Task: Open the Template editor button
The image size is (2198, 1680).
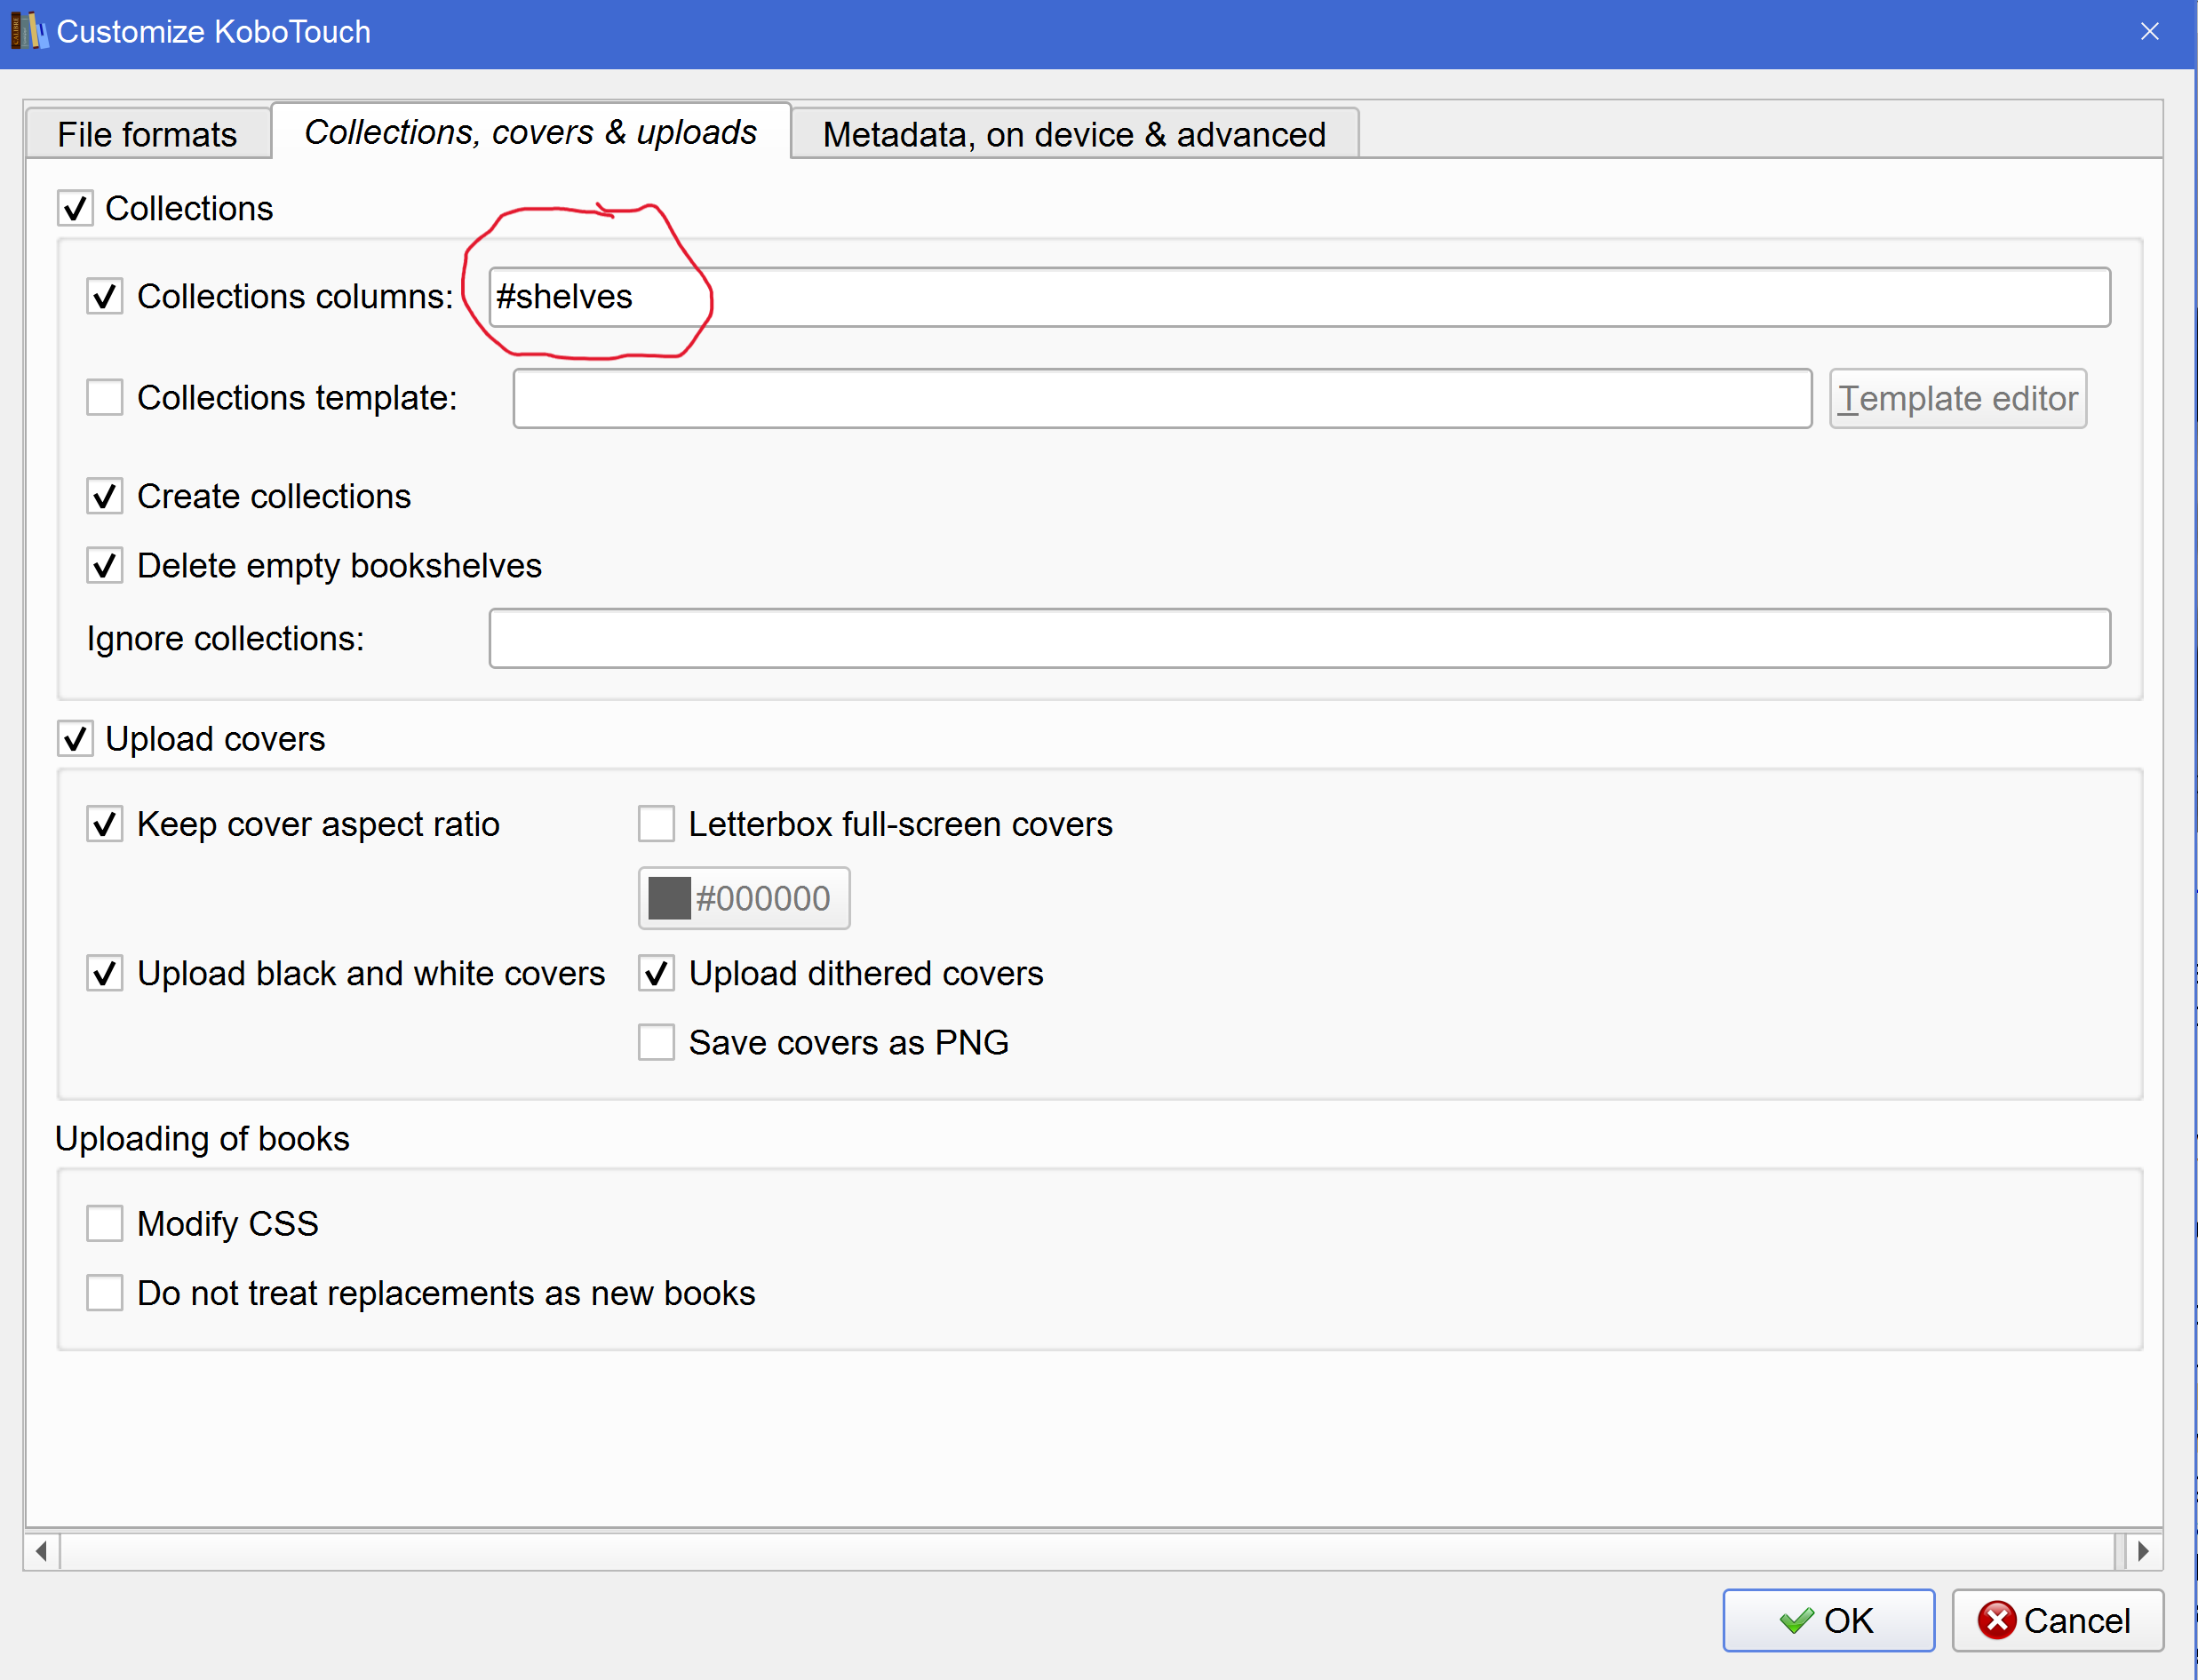Action: point(1957,399)
